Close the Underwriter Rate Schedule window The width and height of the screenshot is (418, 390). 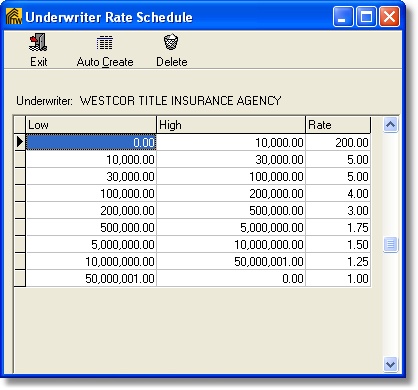coord(389,17)
